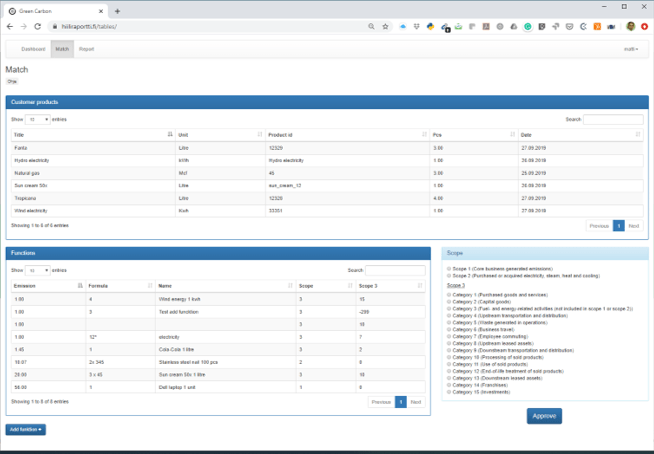This screenshot has width=654, height=454.
Task: Switch to the Dashboard tab
Action: pos(33,49)
